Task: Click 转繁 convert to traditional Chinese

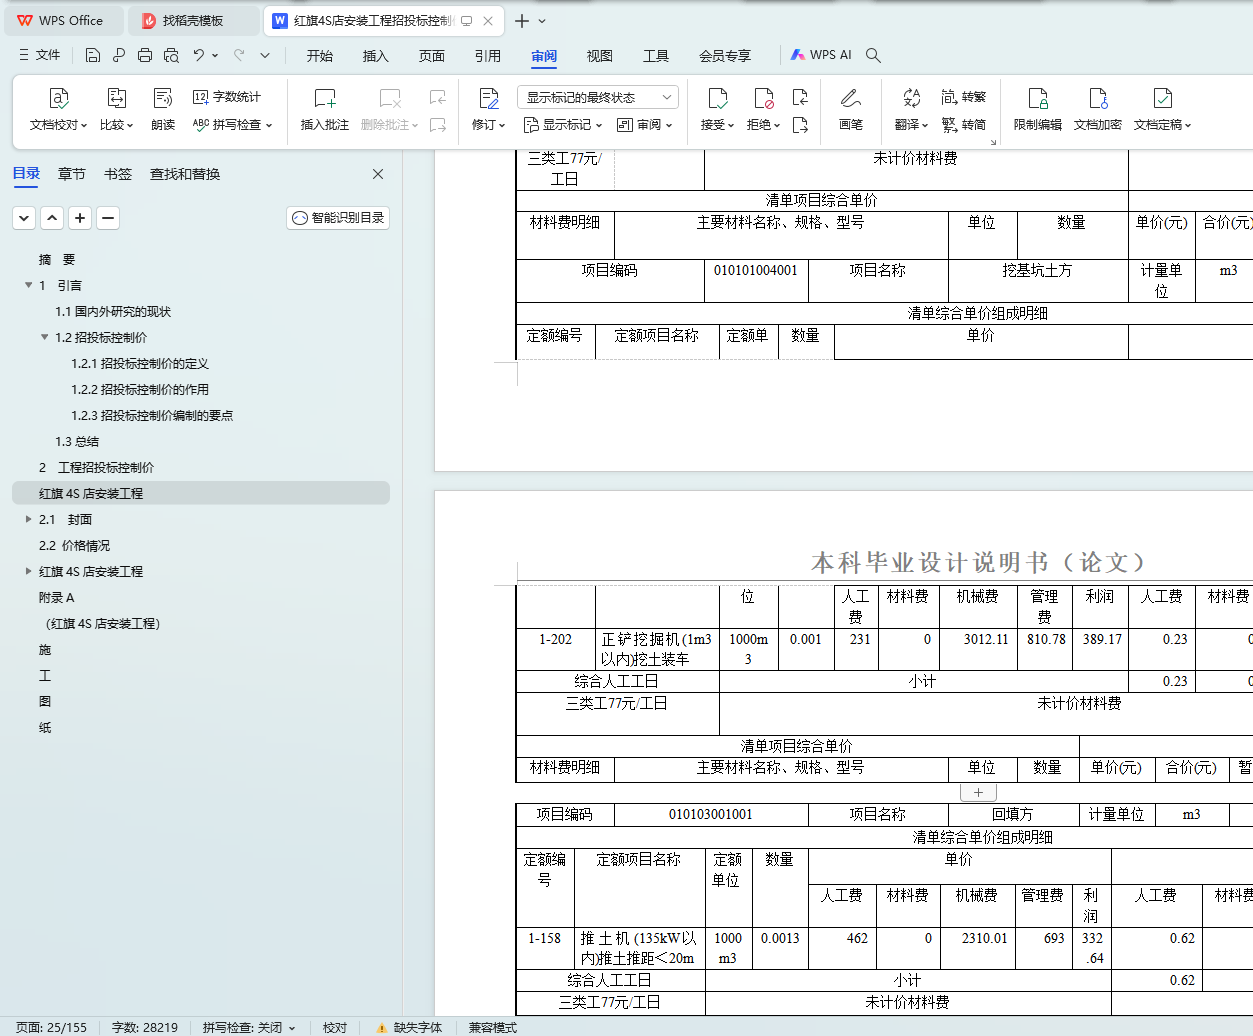Action: [x=964, y=97]
